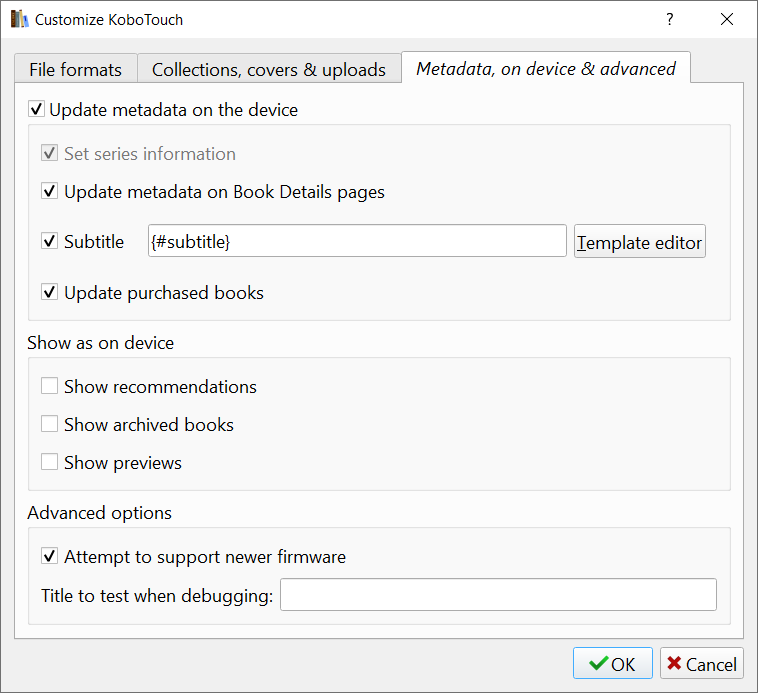Switch to the File formats tab
The width and height of the screenshot is (758, 693).
(x=75, y=70)
